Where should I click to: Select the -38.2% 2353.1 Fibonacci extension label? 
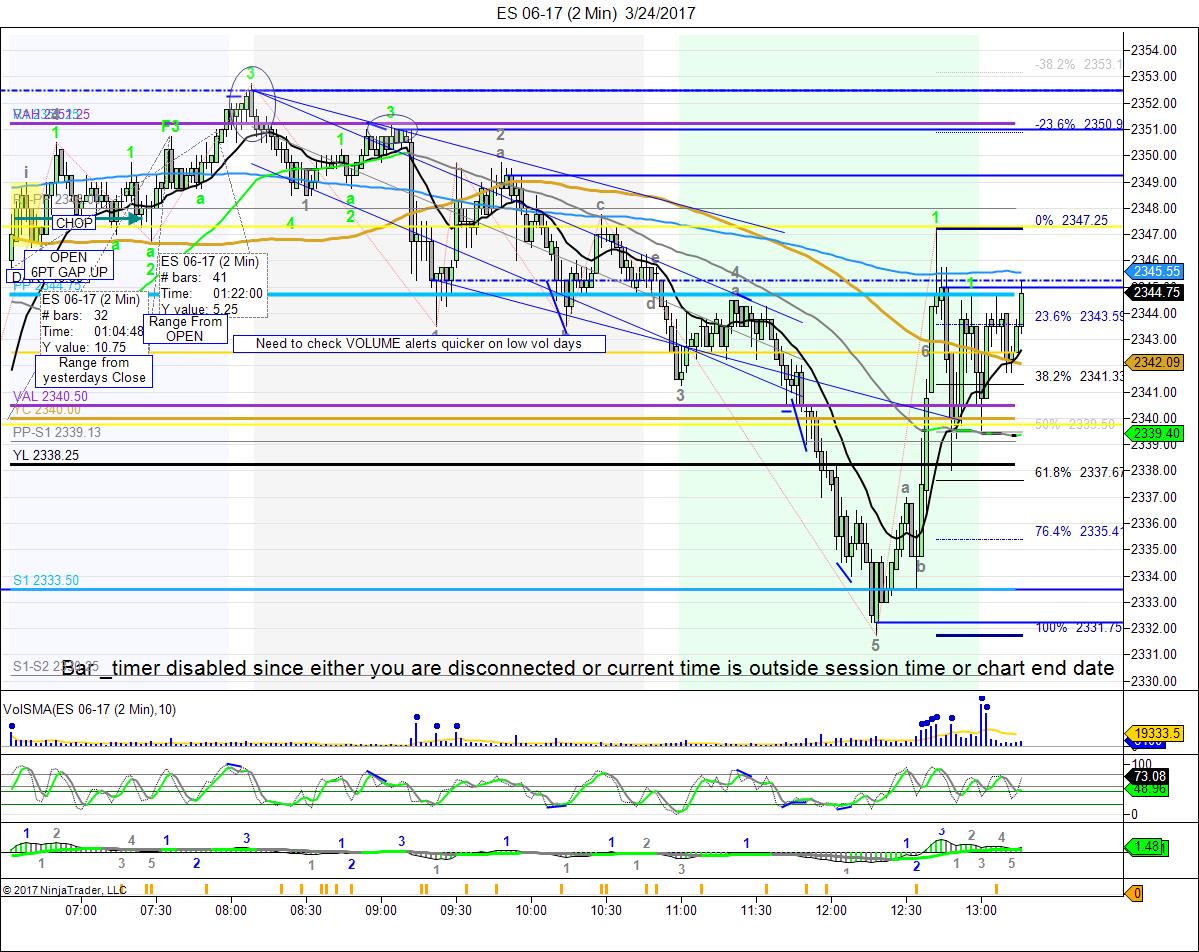click(x=1079, y=65)
